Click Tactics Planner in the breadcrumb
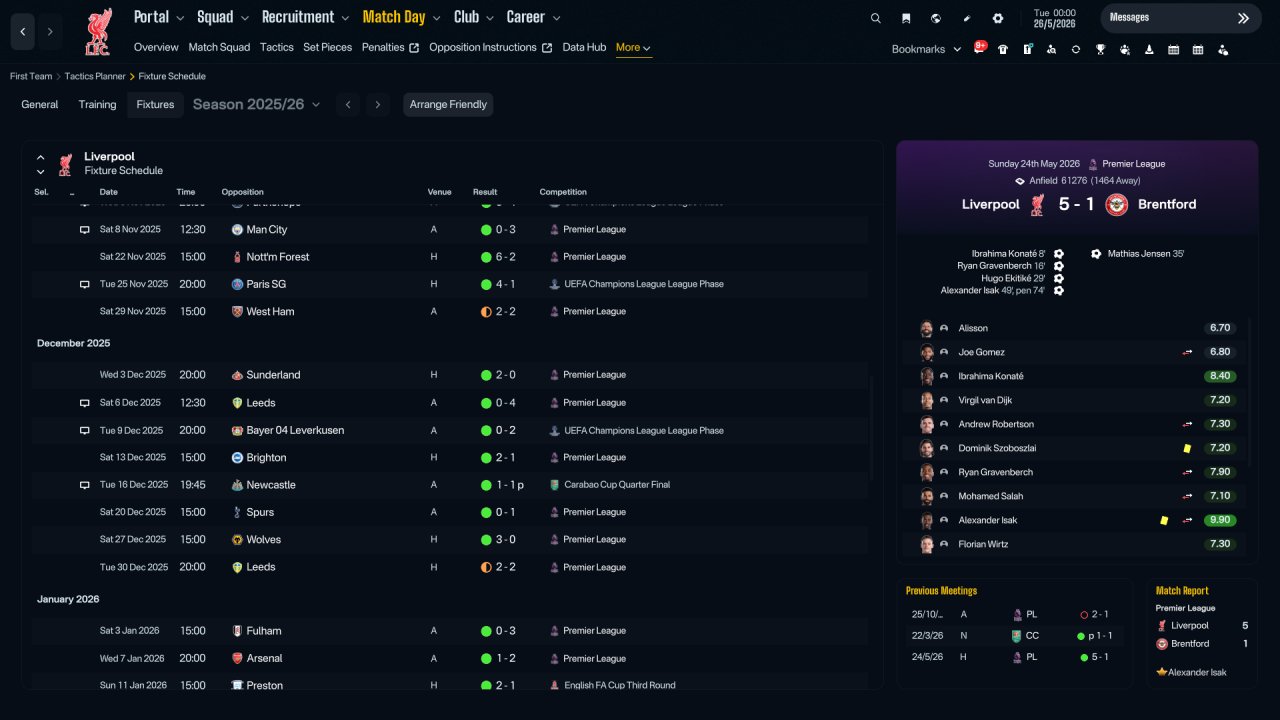 coord(95,76)
